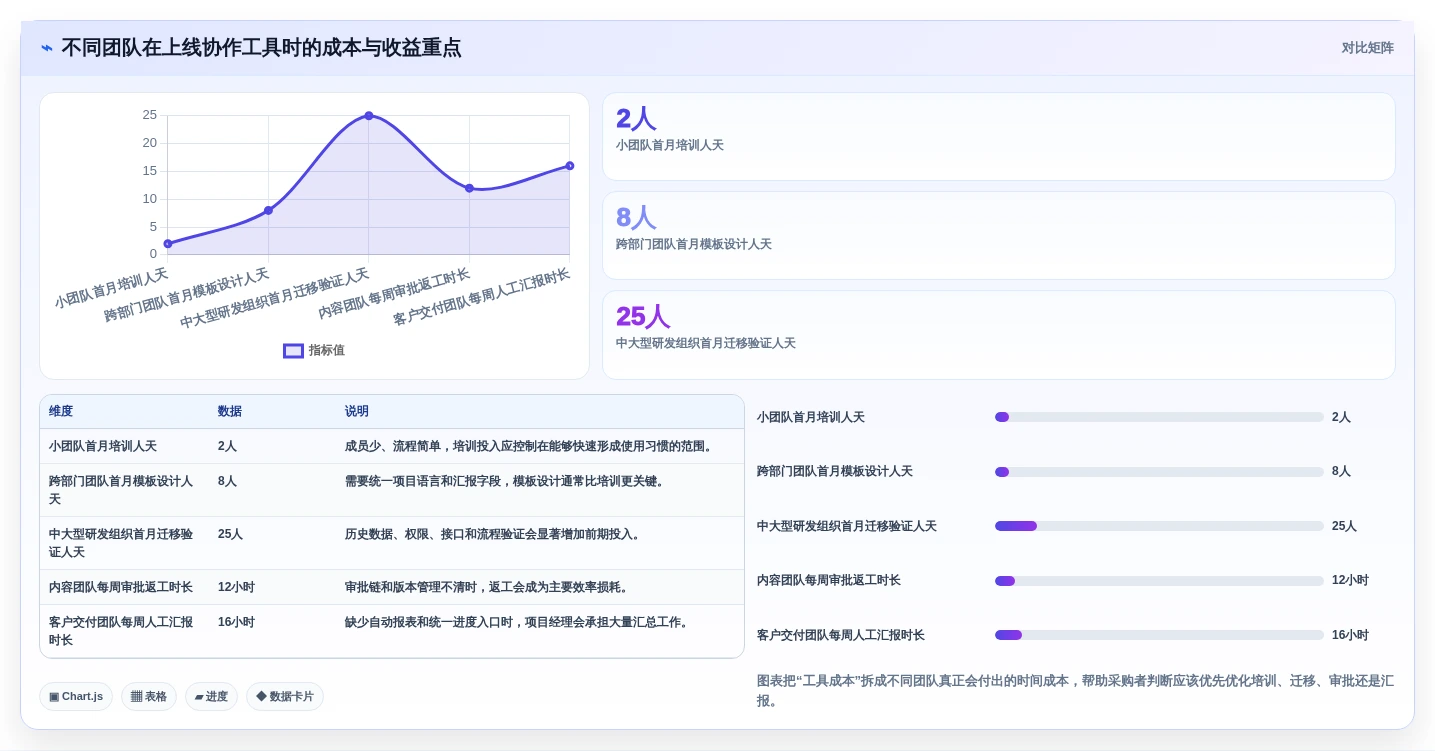
Task: Click the page title 不同团队在上线协作工具时的成本与收益重点
Action: point(262,48)
